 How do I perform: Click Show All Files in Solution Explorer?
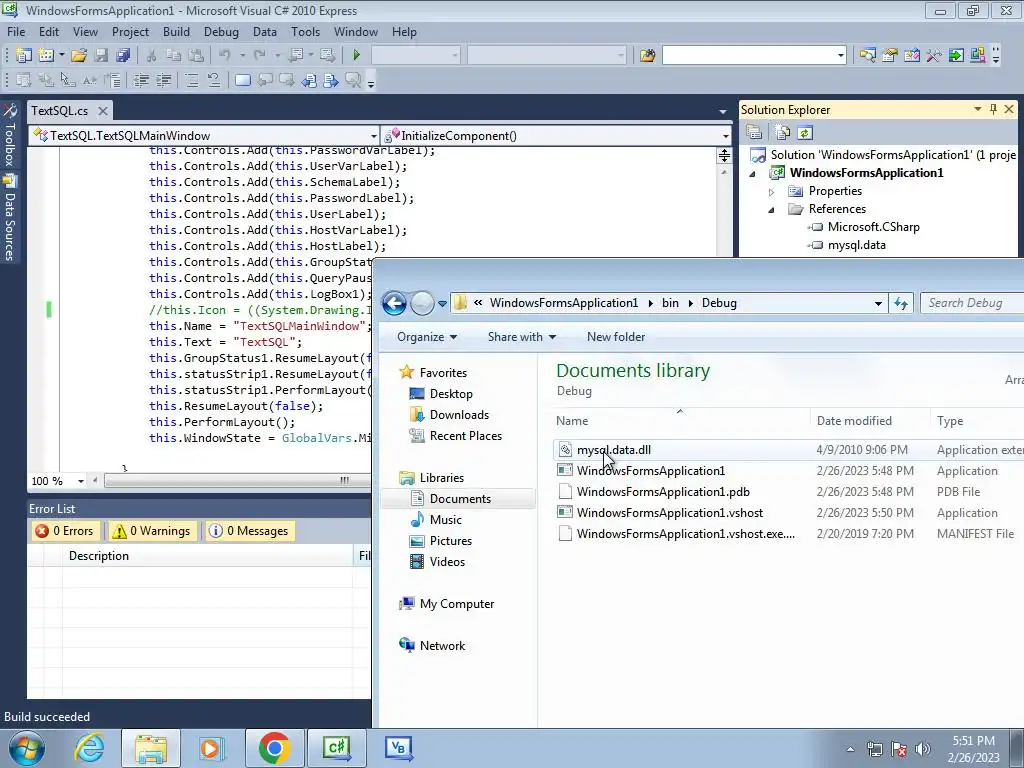click(x=782, y=133)
